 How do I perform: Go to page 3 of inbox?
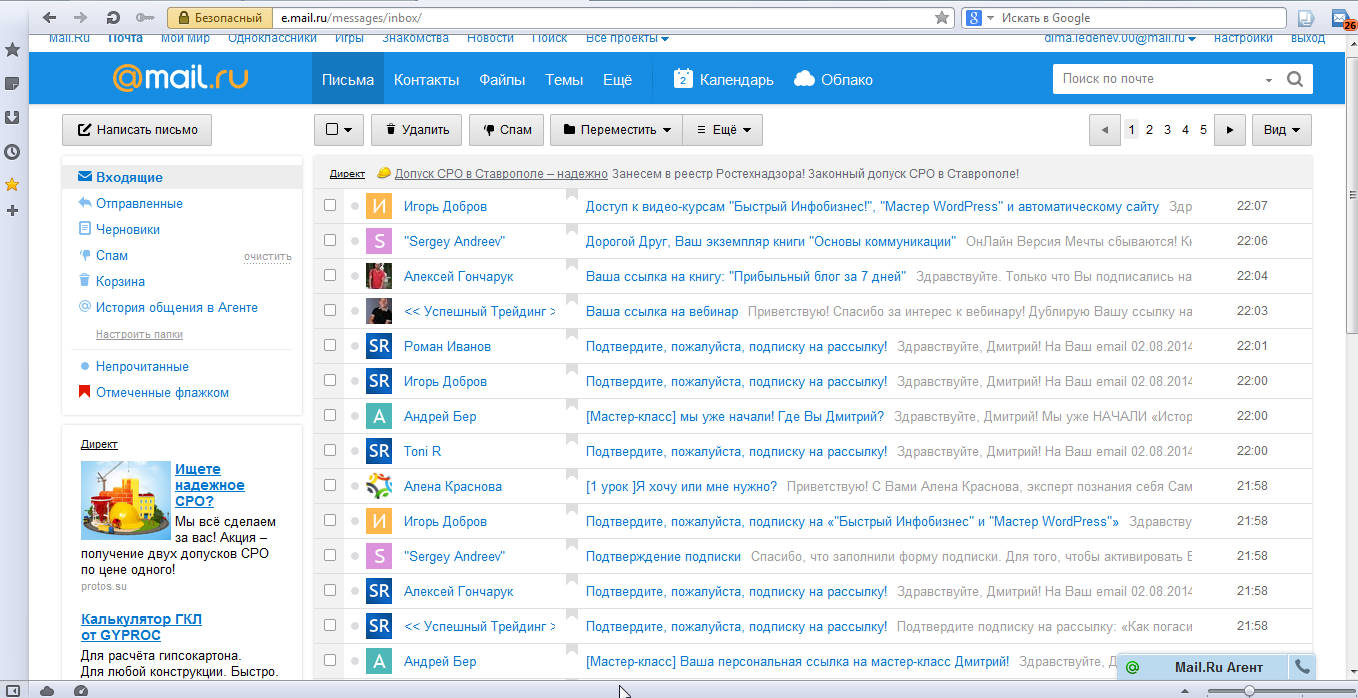coord(1167,130)
